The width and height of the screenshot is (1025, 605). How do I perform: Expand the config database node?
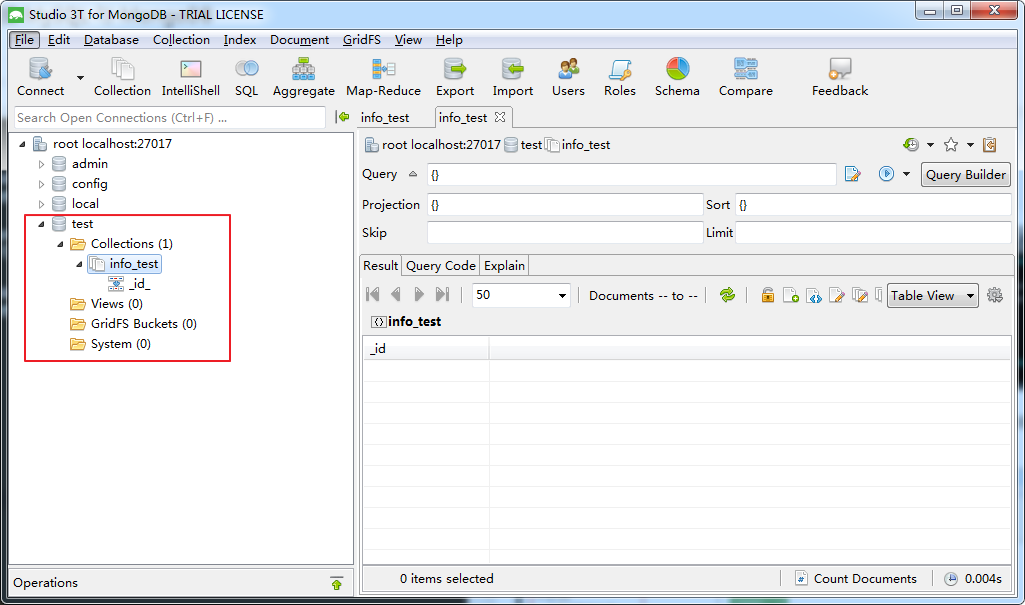(41, 184)
